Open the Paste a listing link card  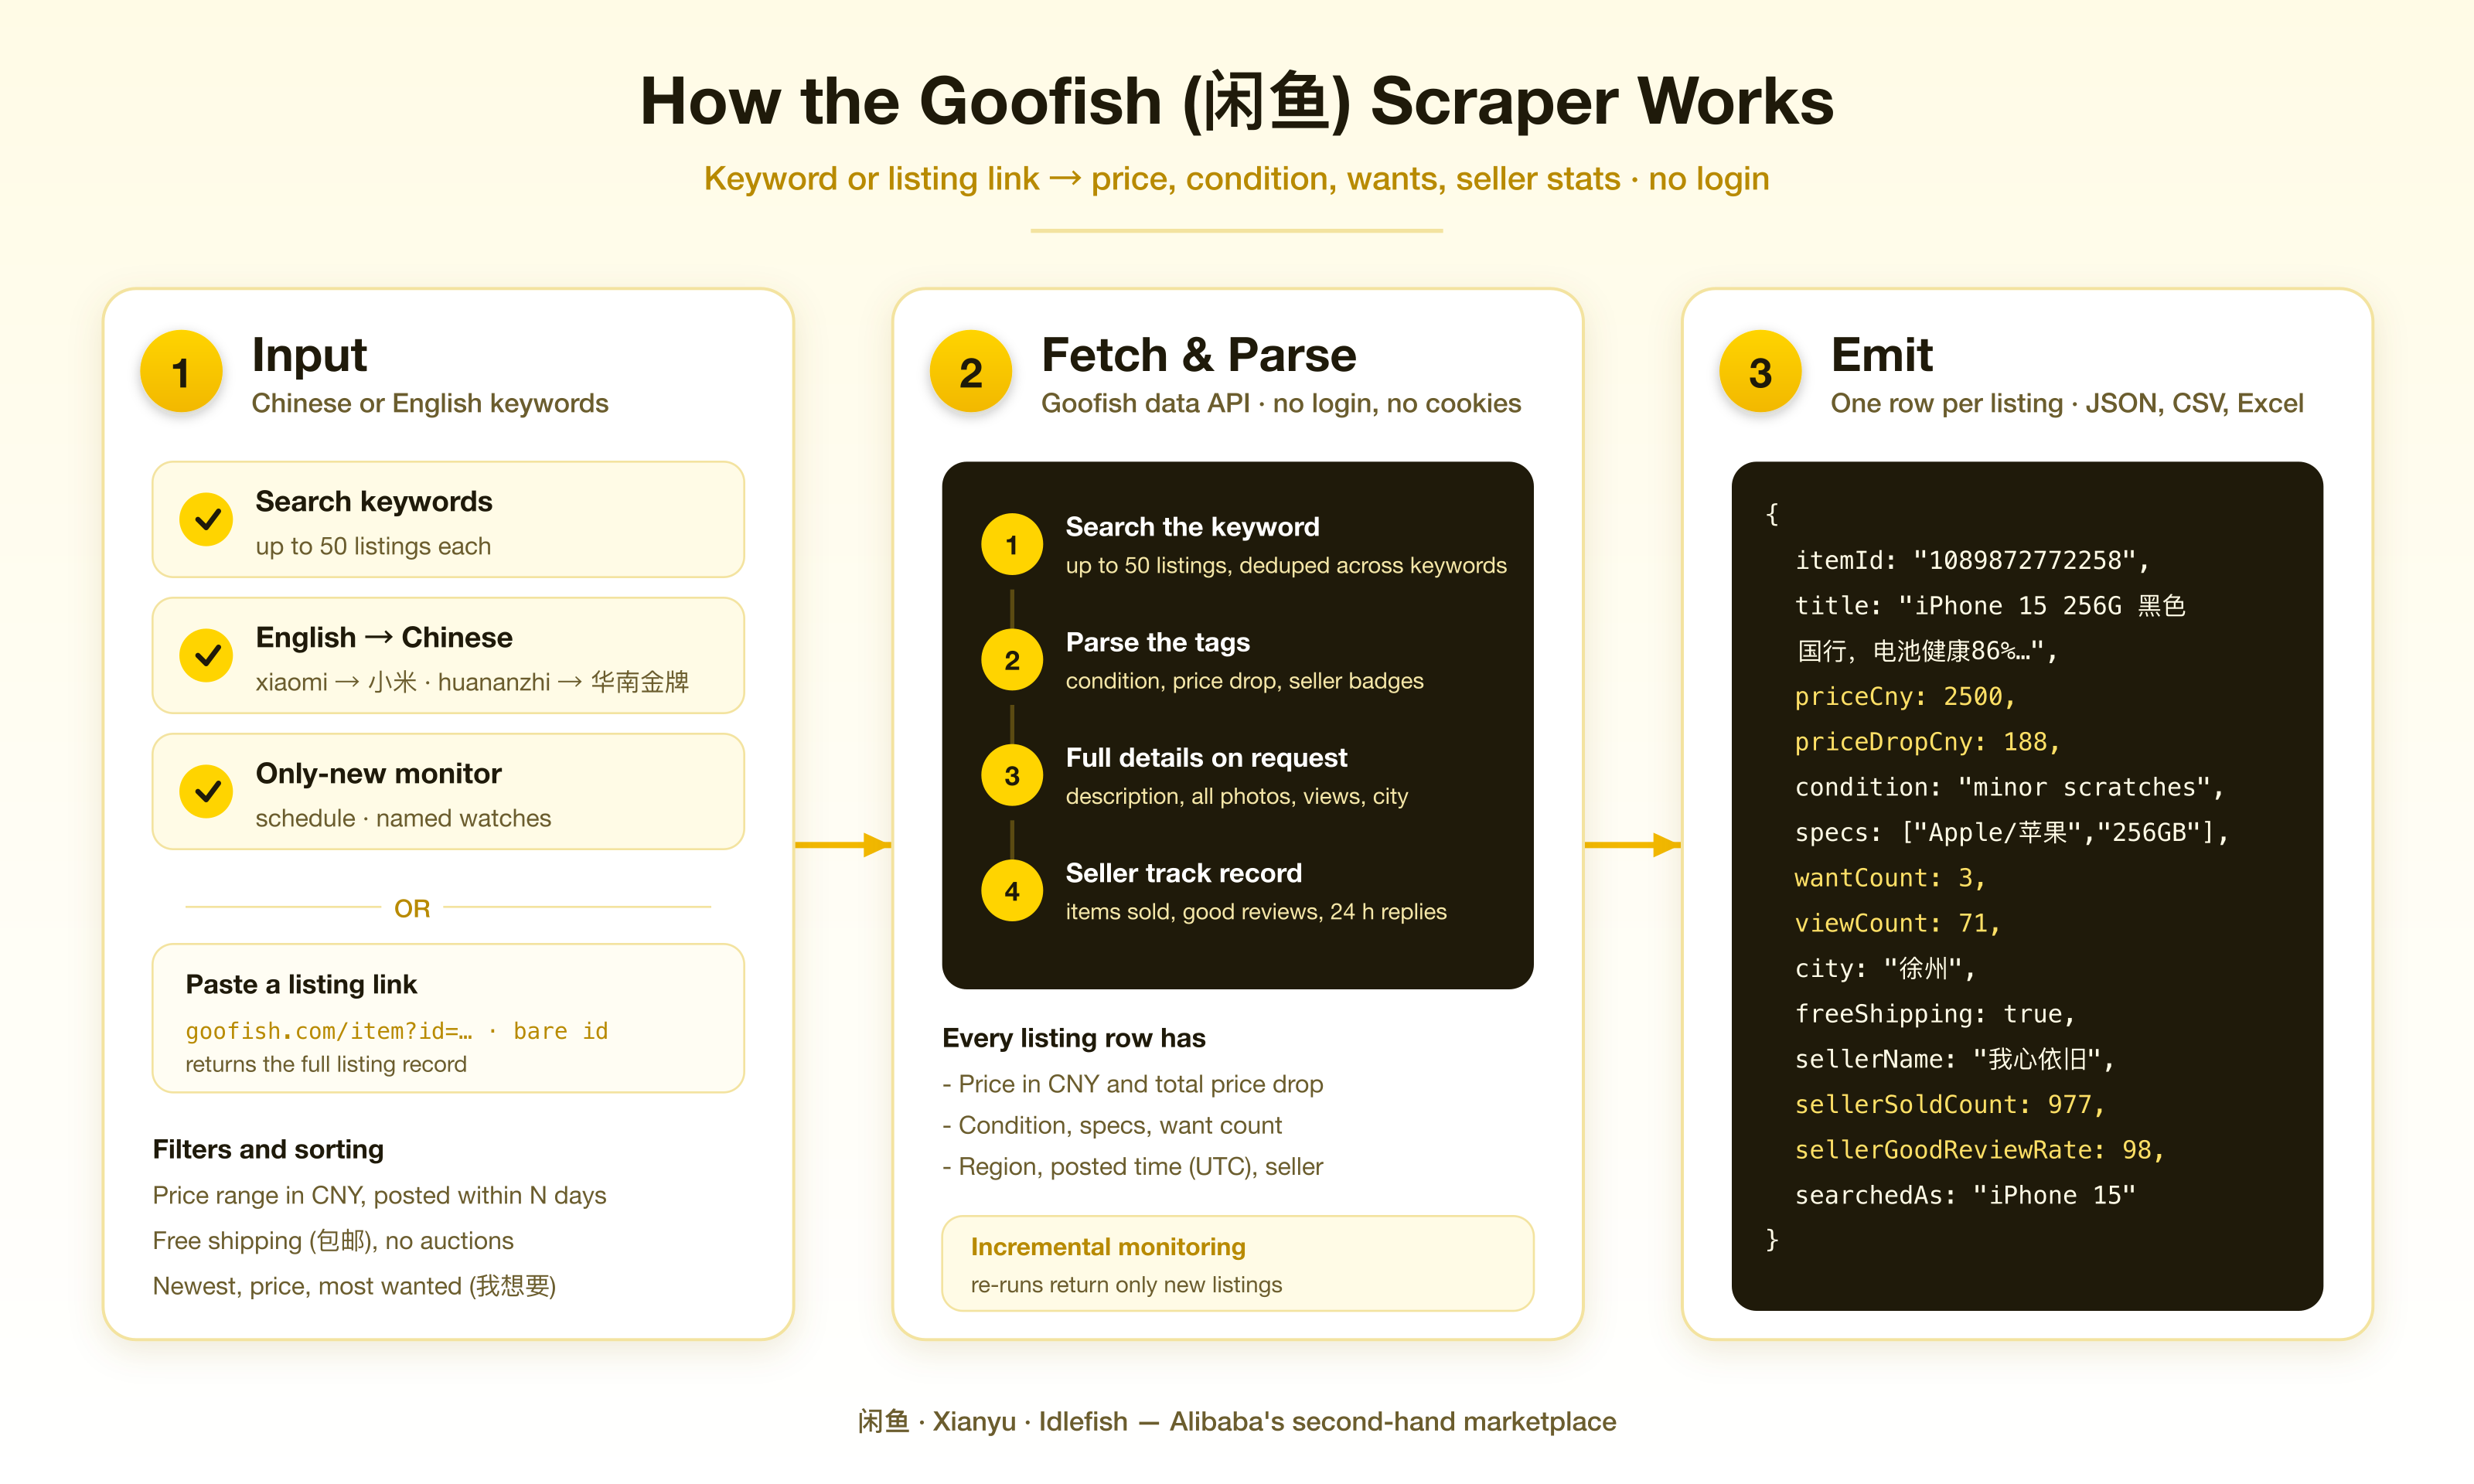click(x=448, y=1018)
